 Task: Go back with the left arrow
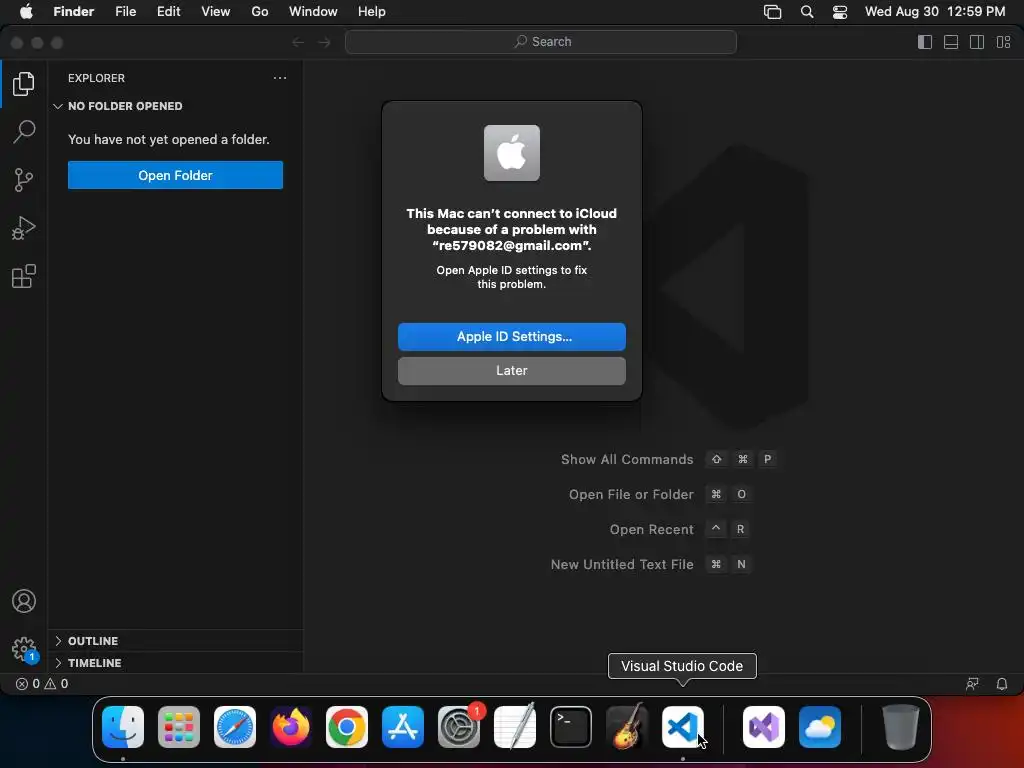[298, 42]
